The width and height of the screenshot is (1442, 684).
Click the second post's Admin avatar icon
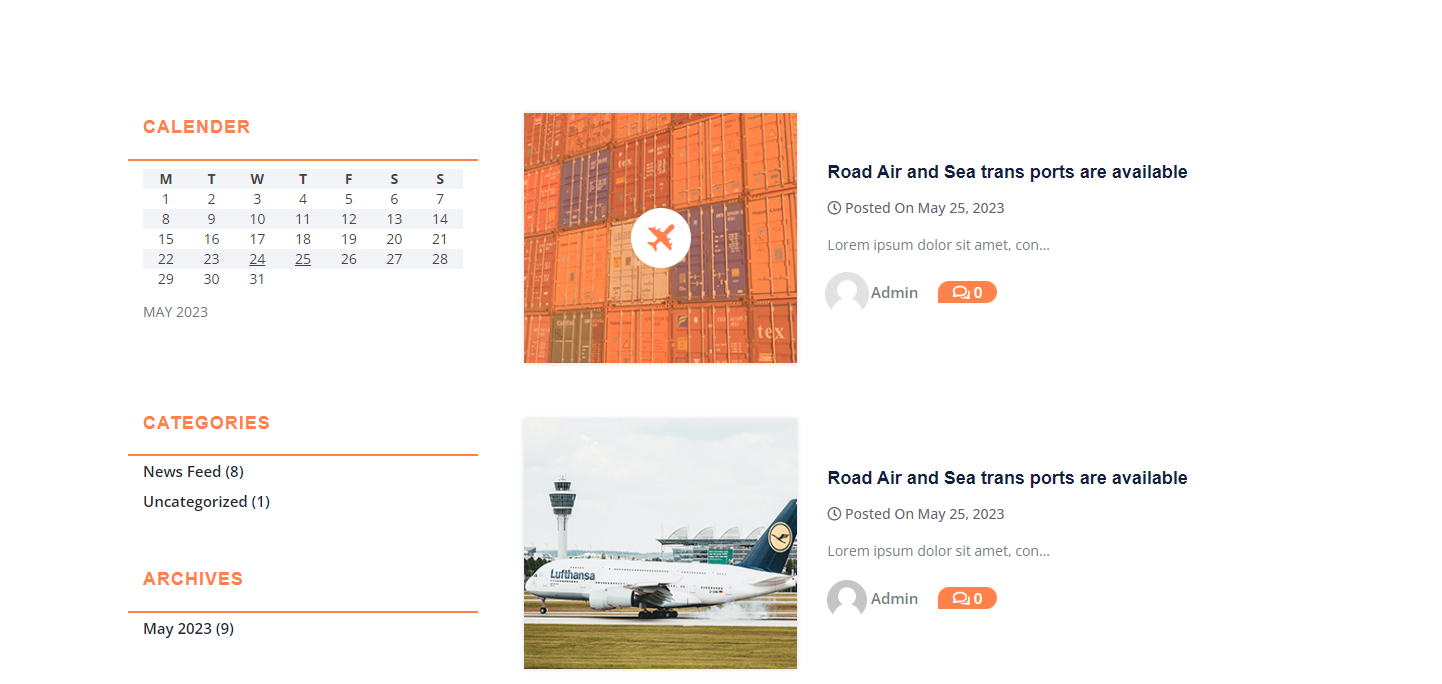tap(847, 599)
